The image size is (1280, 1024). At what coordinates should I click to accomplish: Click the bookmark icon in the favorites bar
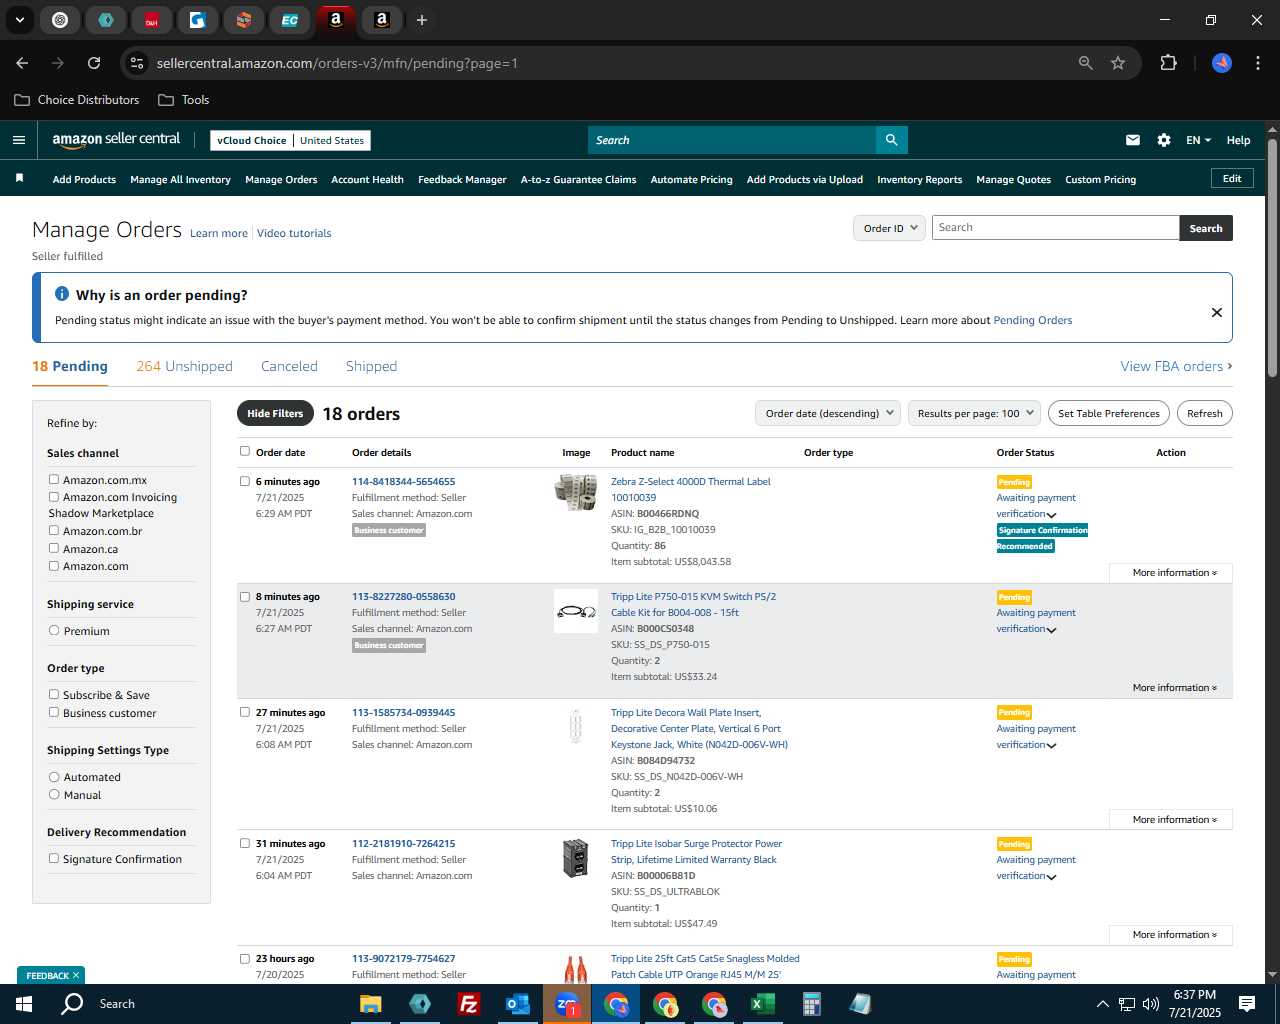pos(19,178)
